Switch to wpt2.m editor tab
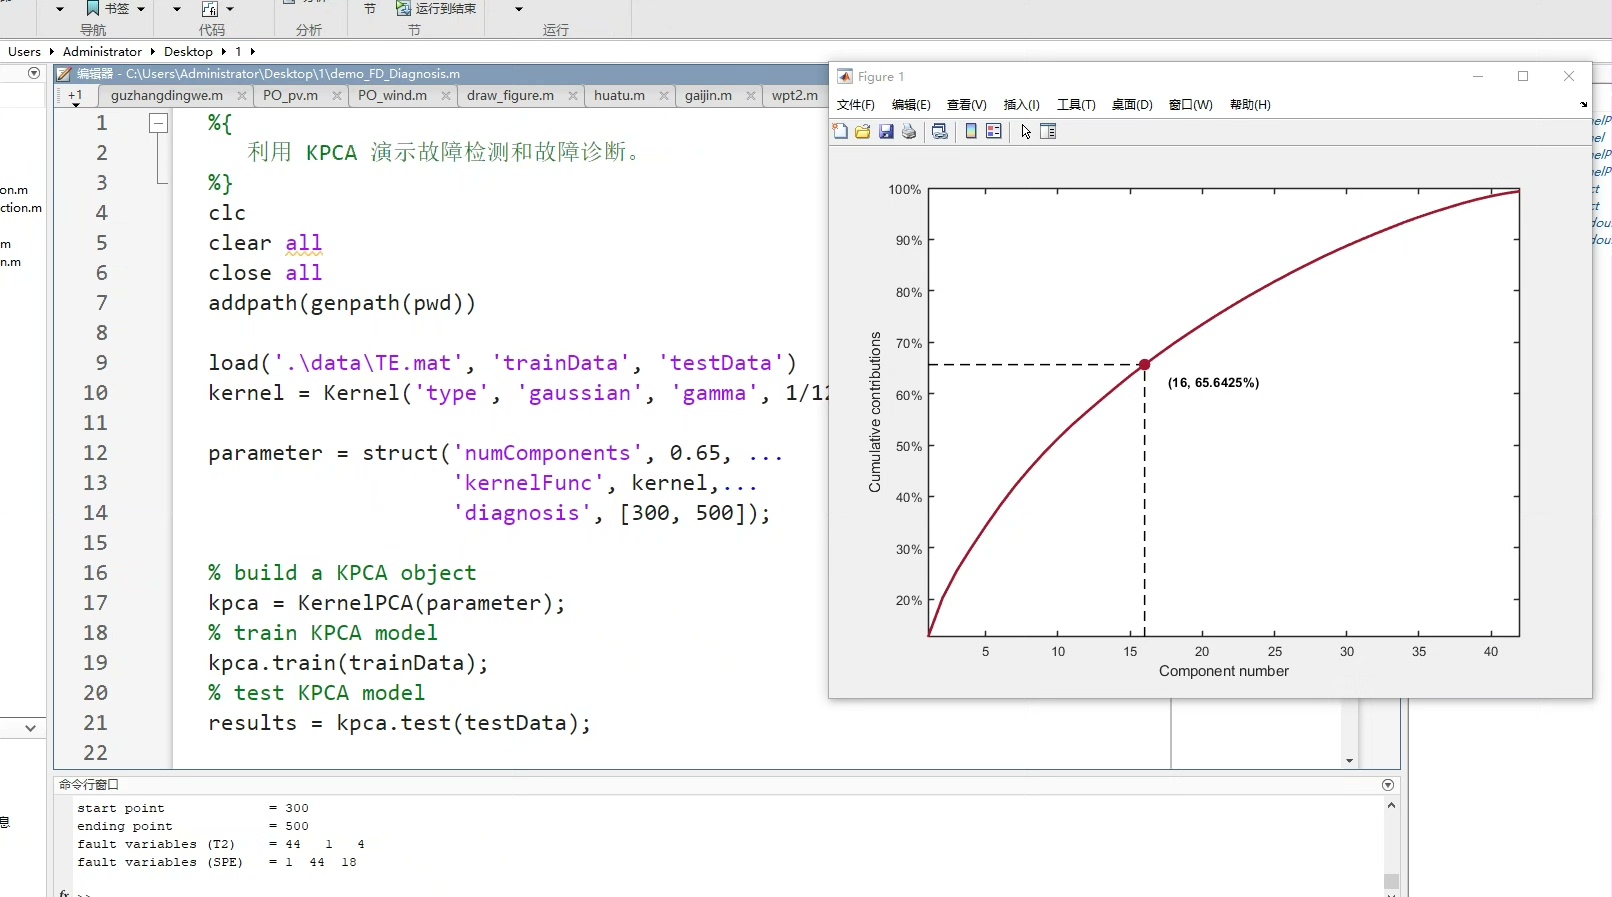Viewport: 1612px width, 897px height. click(x=795, y=96)
